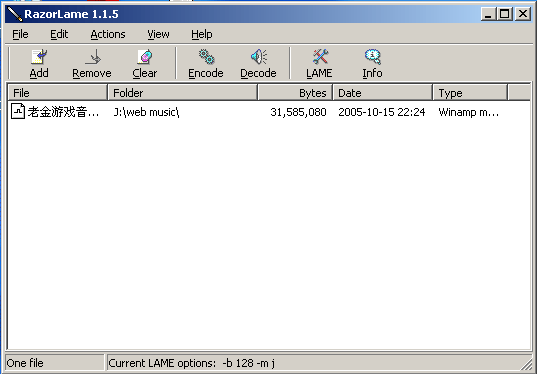The image size is (537, 374).
Task: Close the RazorLame window
Action: [x=523, y=14]
